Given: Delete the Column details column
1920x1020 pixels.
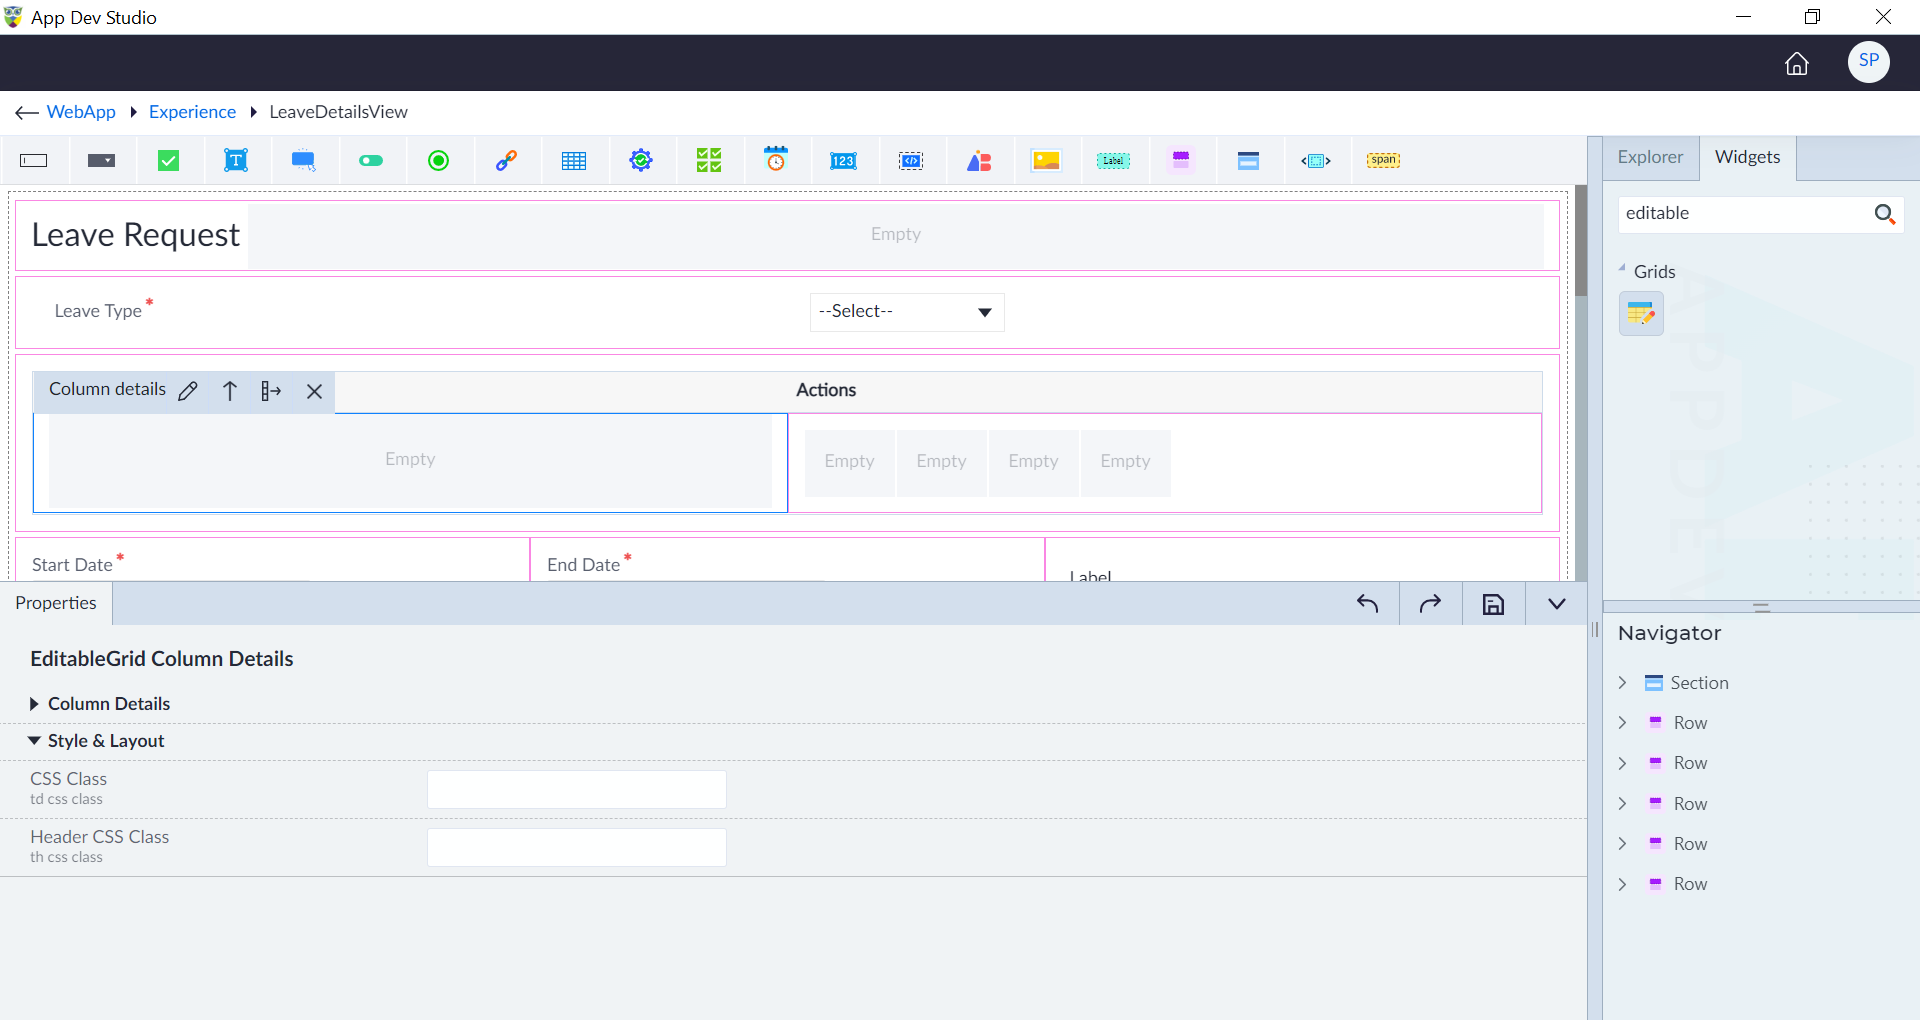Looking at the screenshot, I should click(x=314, y=391).
